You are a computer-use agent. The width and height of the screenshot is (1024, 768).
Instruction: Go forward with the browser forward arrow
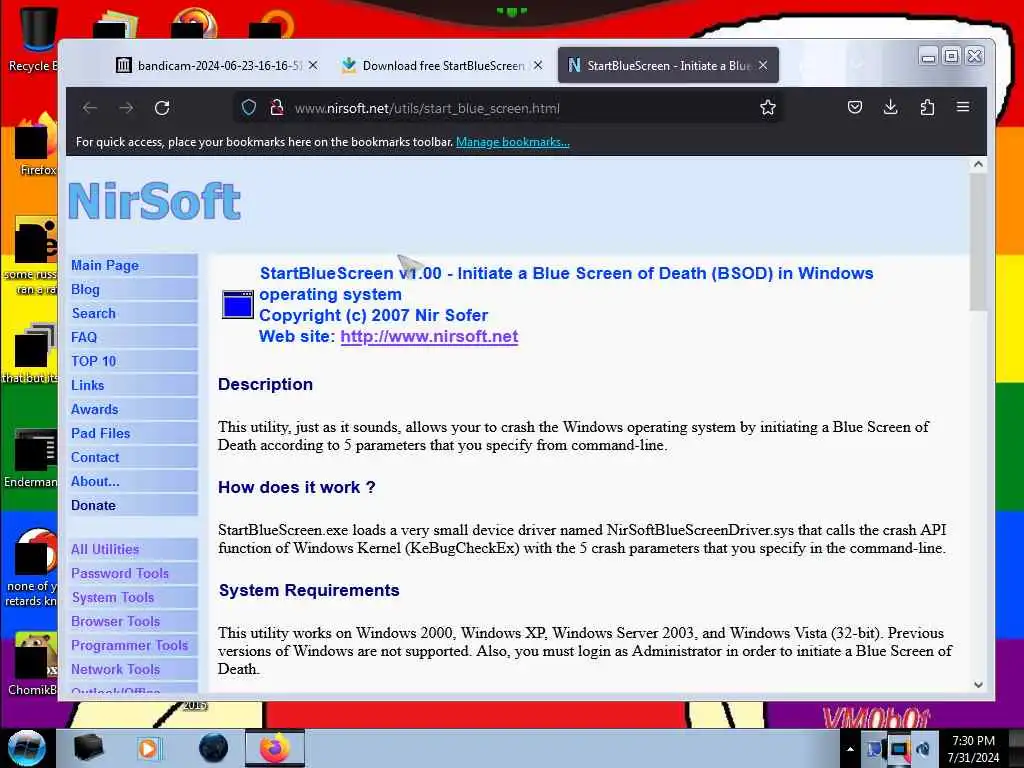point(126,108)
